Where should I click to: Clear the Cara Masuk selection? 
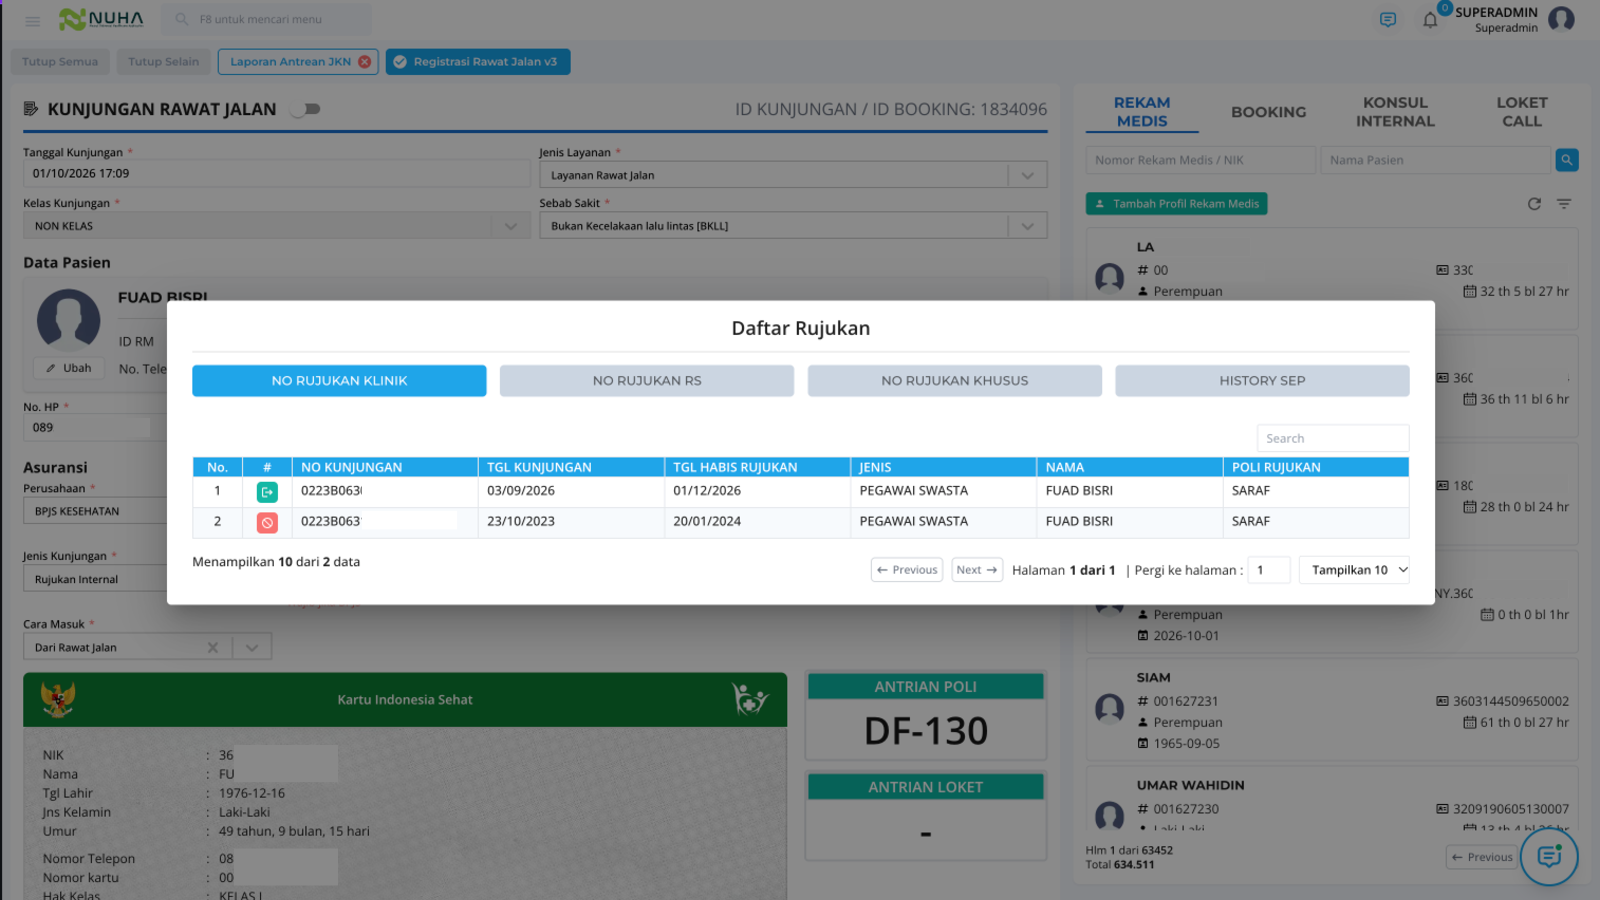coord(213,648)
